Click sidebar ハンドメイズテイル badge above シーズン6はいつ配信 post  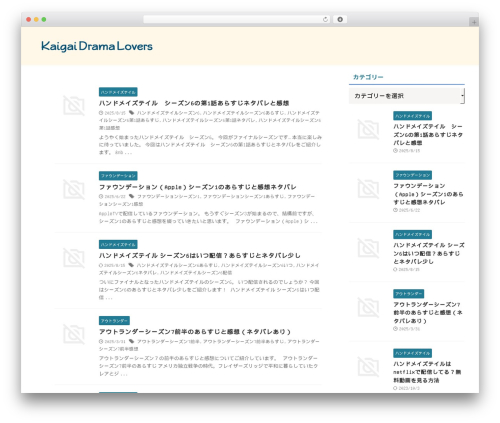pyautogui.click(x=412, y=235)
